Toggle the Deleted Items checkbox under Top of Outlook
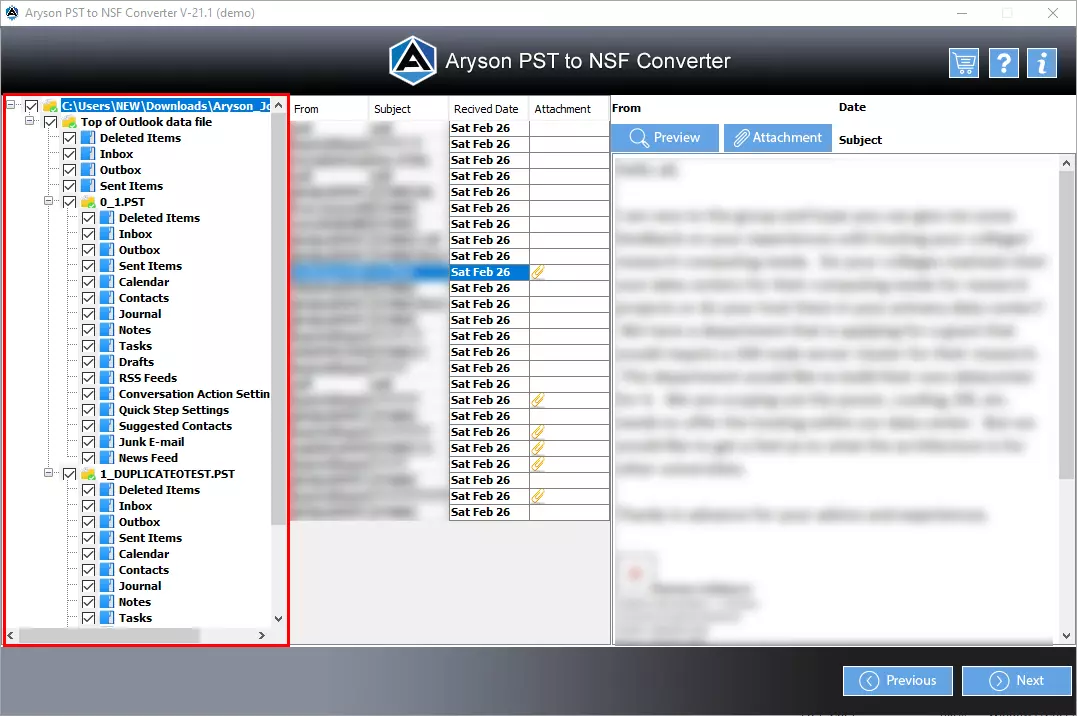Image resolution: width=1077 pixels, height=716 pixels. (69, 138)
